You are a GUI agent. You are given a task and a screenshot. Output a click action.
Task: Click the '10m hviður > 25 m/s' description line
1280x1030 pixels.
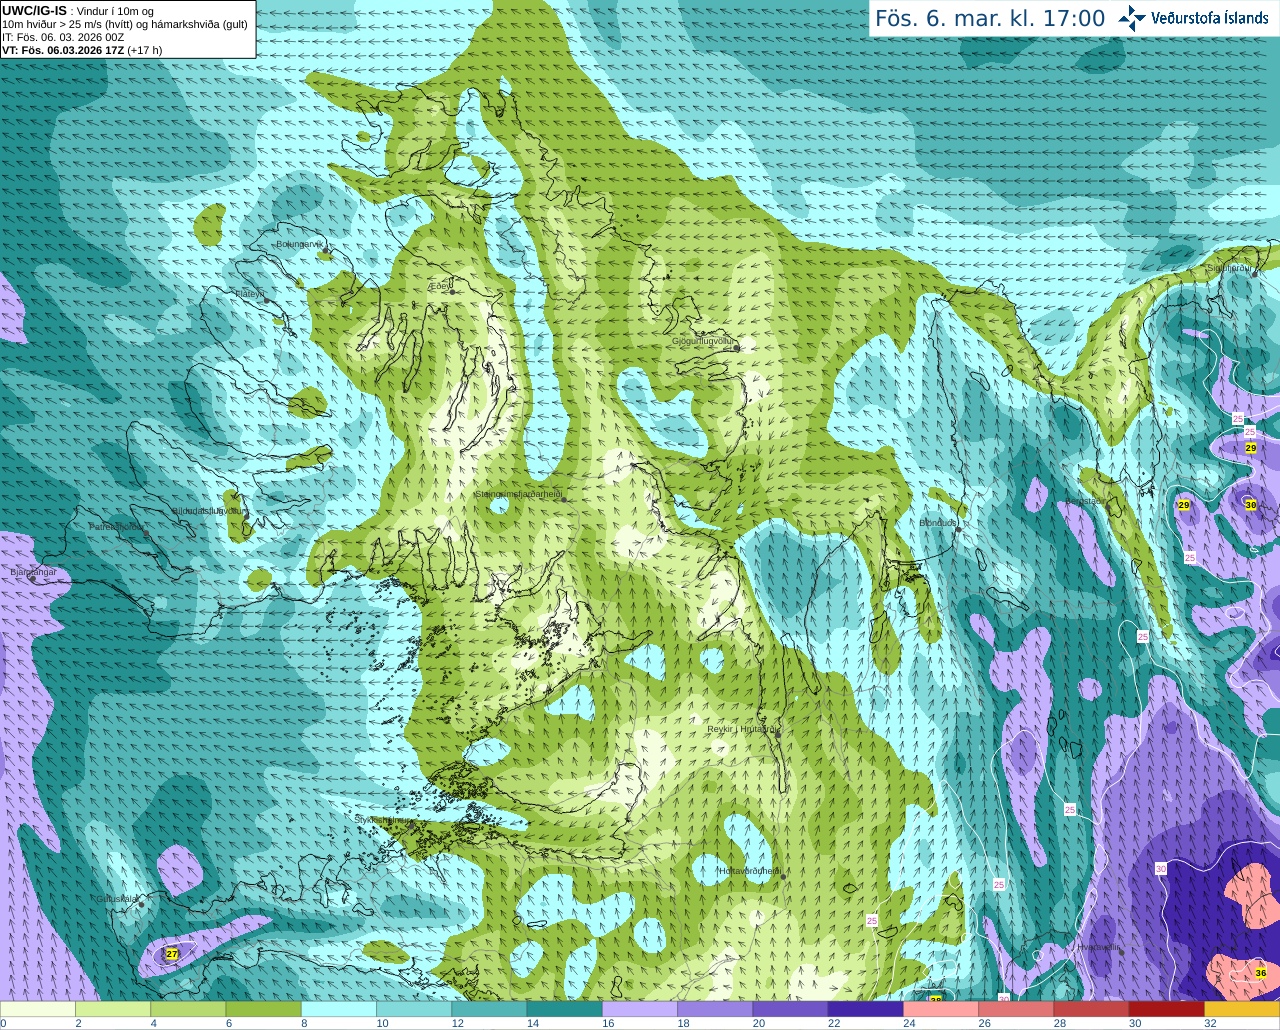[125, 24]
